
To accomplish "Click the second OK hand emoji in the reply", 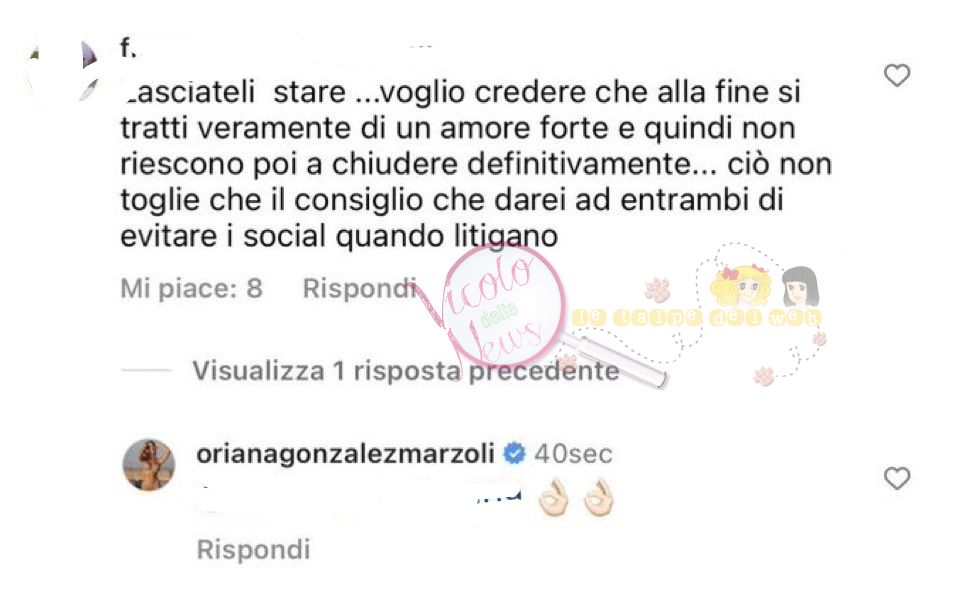I will tap(598, 498).
